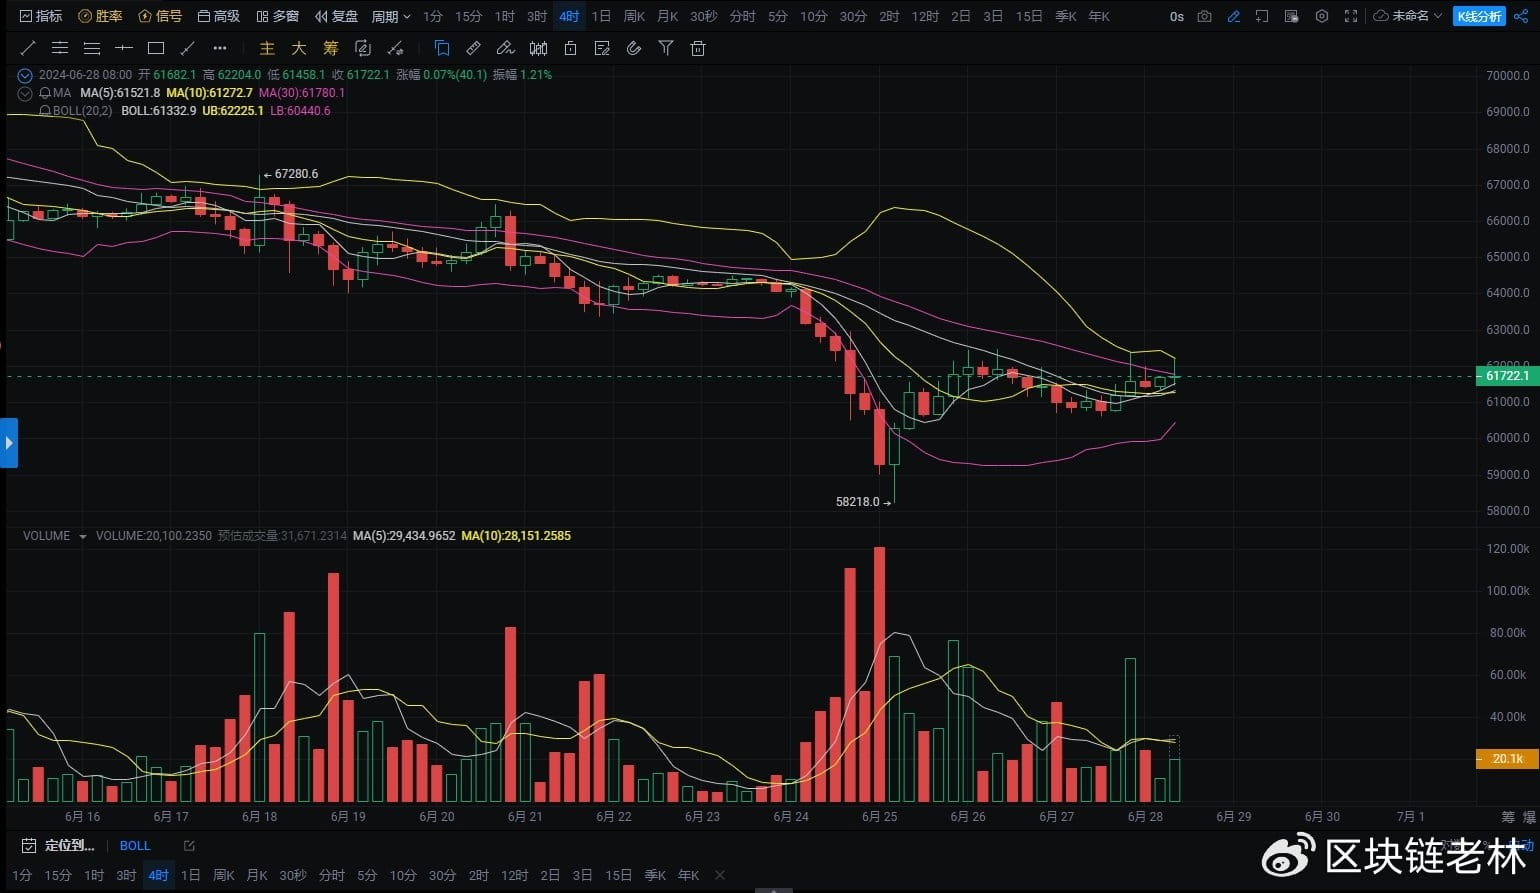Click the 定位到 date locate button
1540x893 pixels.
coord(58,846)
